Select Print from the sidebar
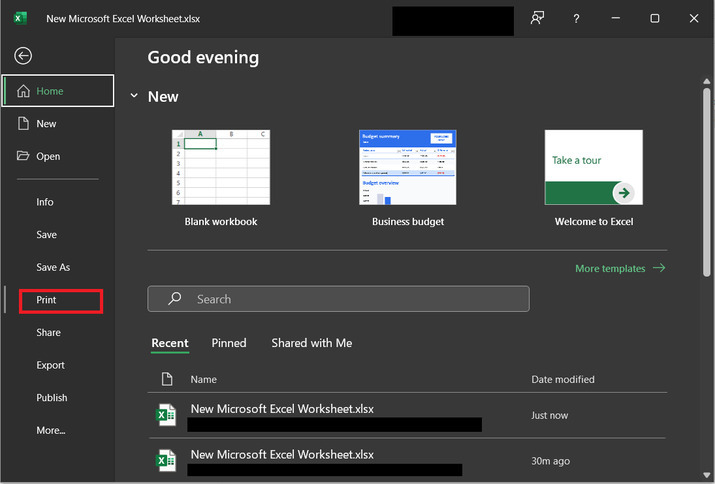The height and width of the screenshot is (484, 715). (x=47, y=300)
